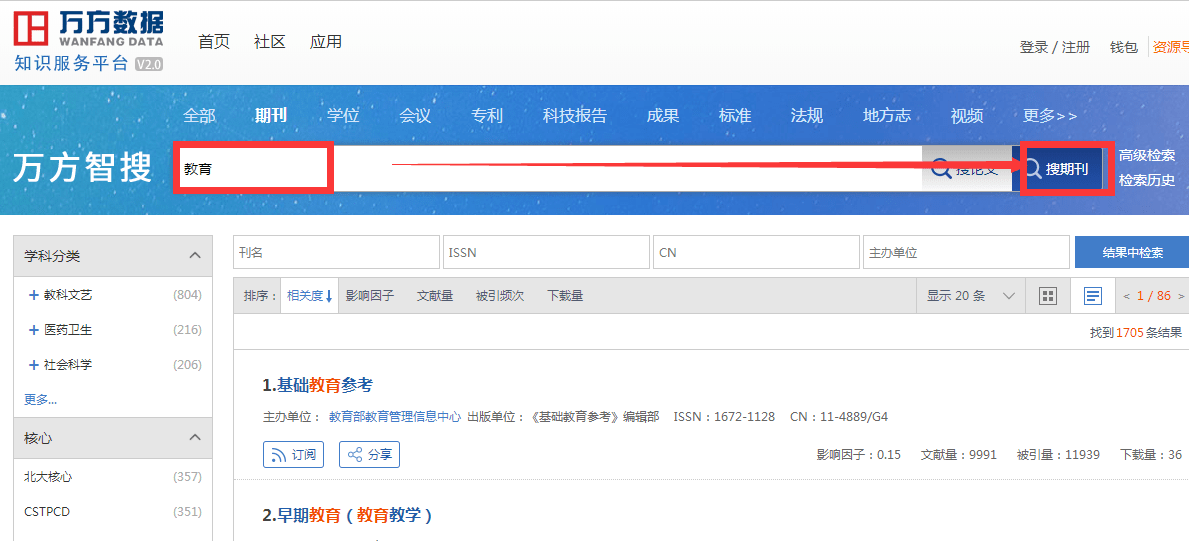Select the 全部 tab
This screenshot has width=1189, height=541.
point(199,115)
